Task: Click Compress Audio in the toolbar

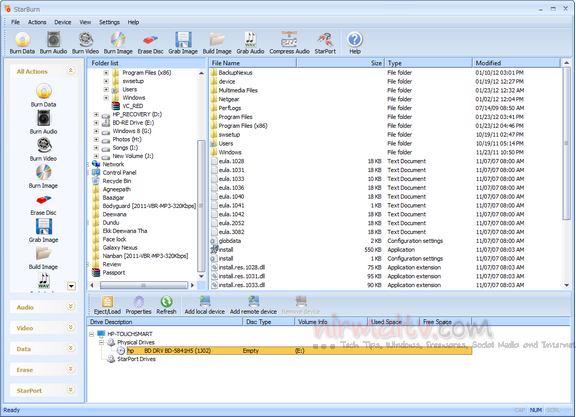Action: [289, 43]
